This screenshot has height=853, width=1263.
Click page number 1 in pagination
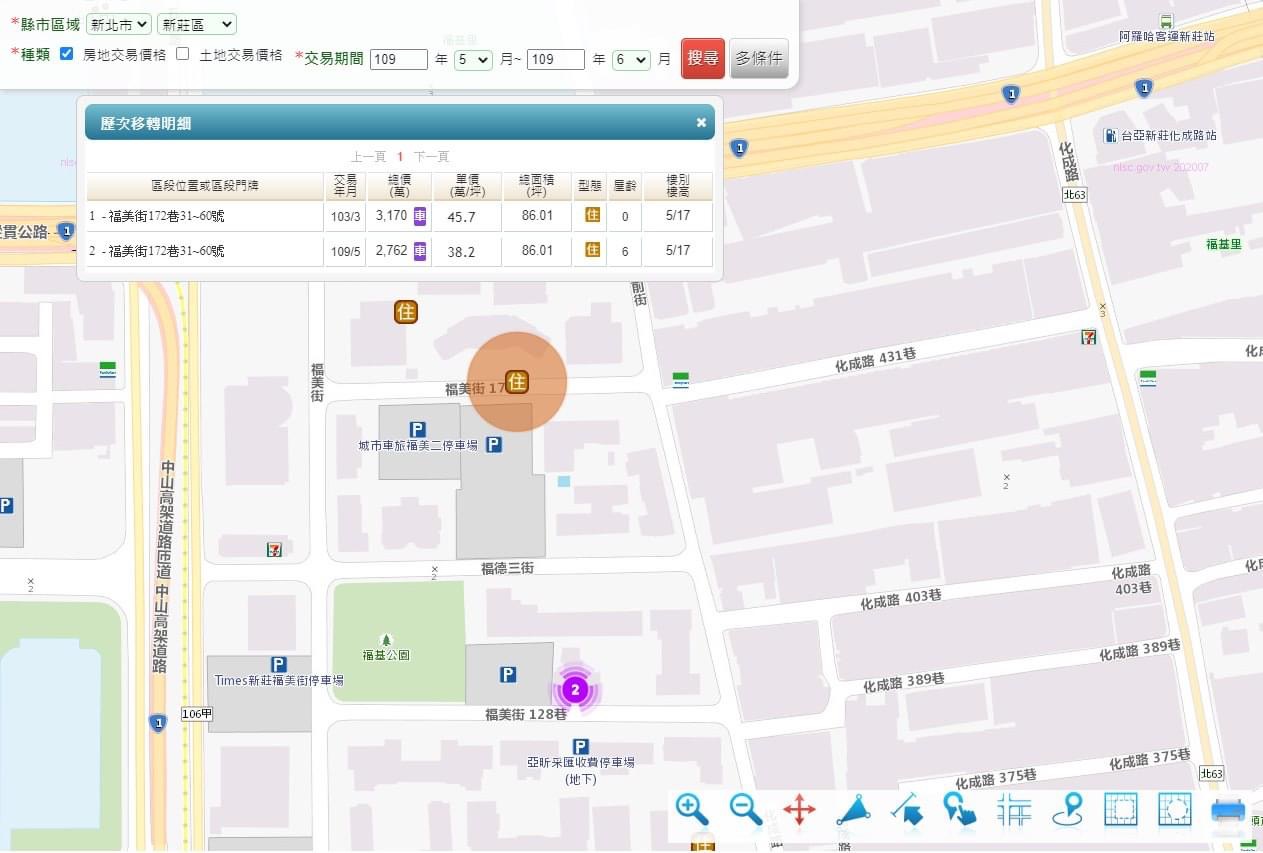pyautogui.click(x=400, y=157)
